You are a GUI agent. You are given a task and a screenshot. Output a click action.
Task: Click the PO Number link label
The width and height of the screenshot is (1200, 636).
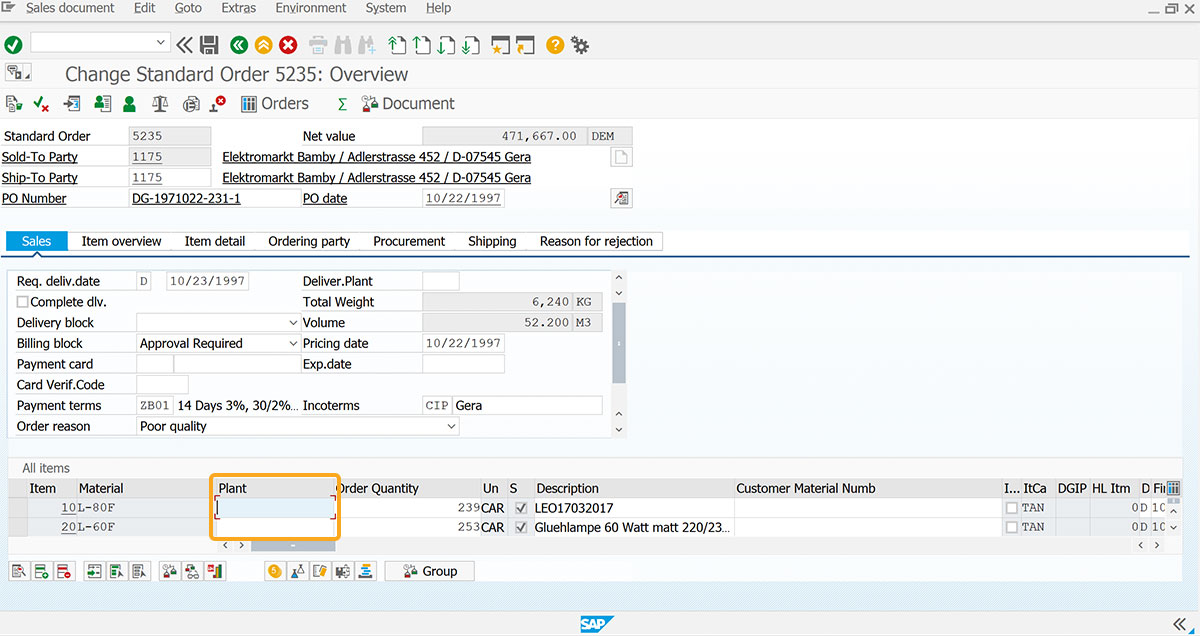[34, 199]
